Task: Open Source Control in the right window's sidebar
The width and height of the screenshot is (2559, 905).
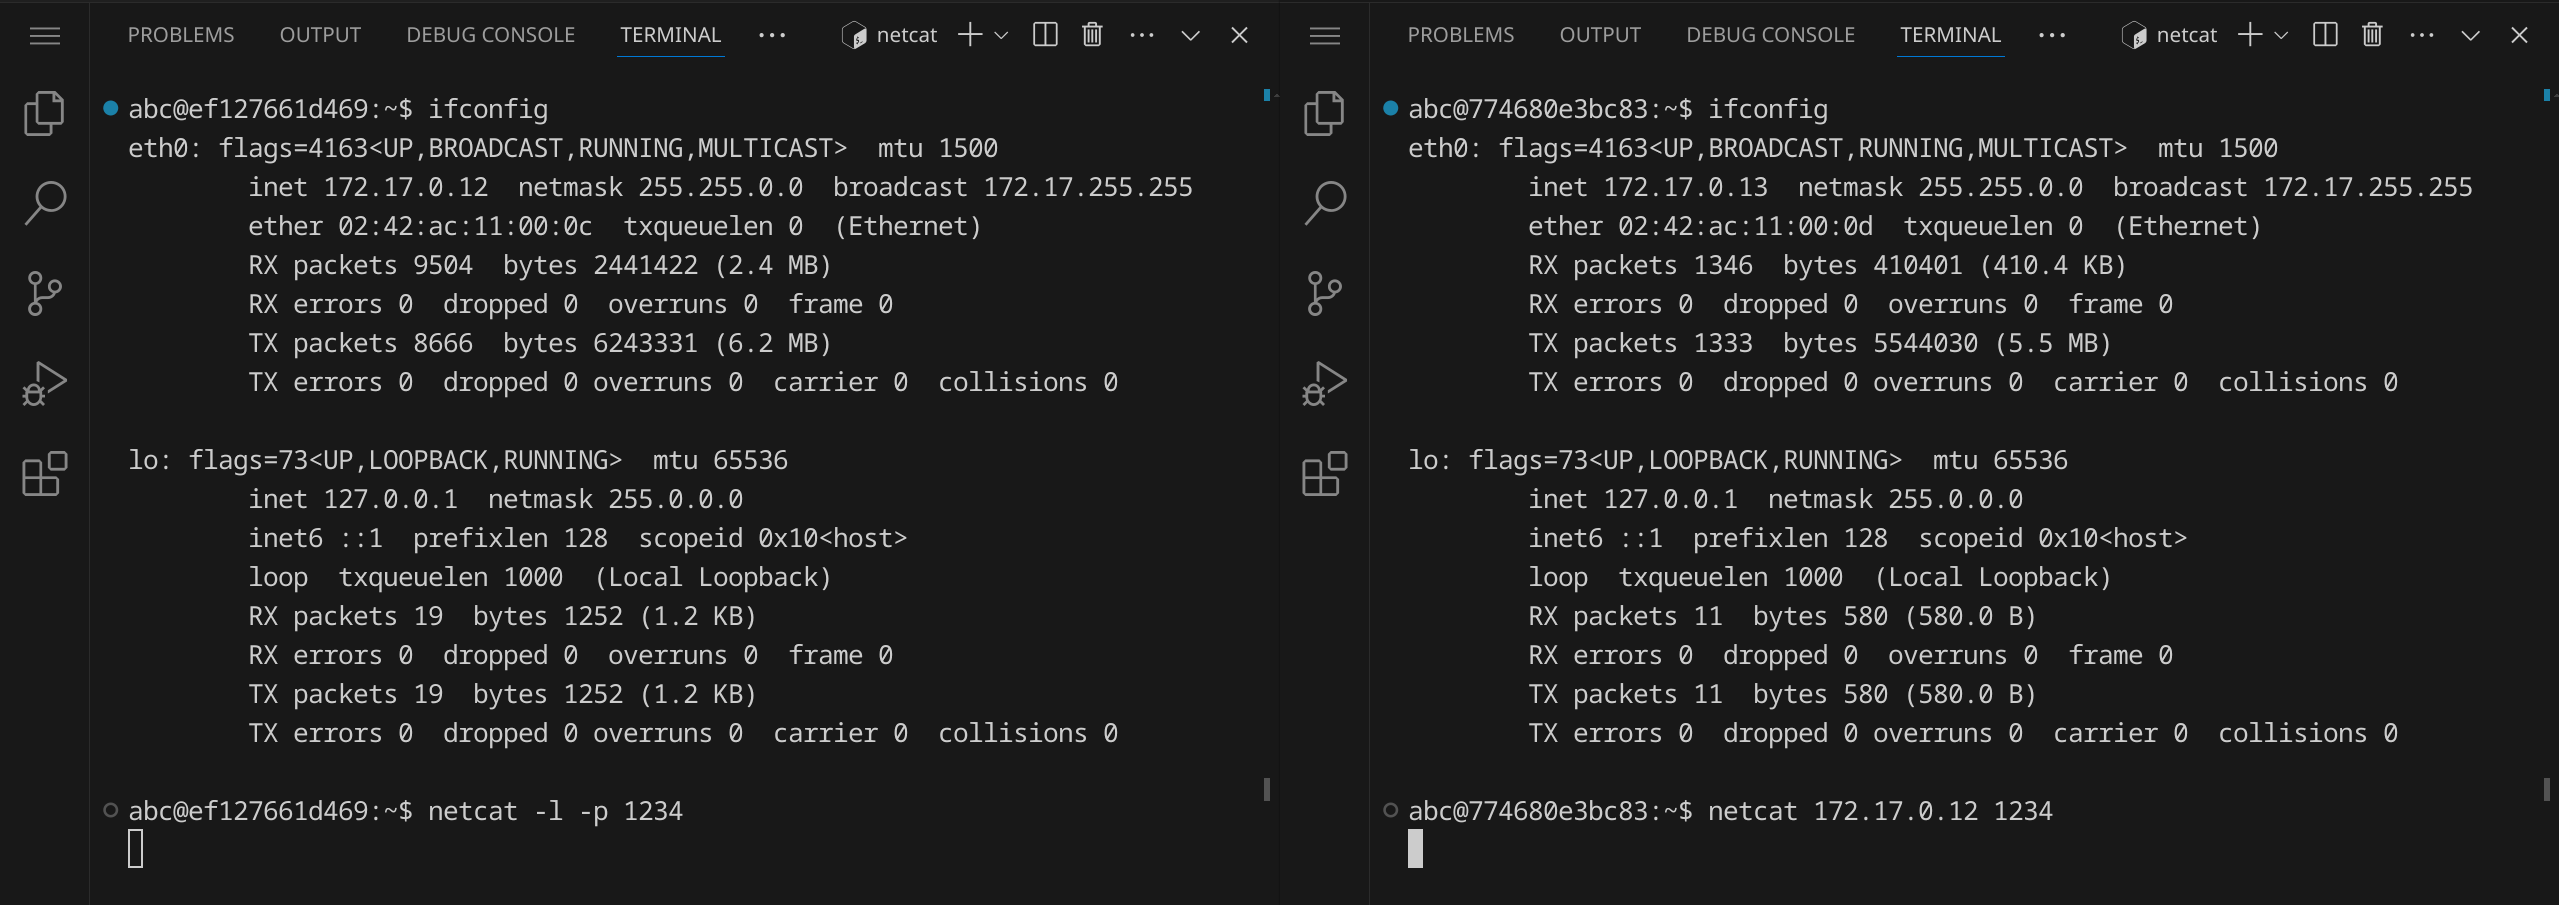Action: (x=1324, y=293)
